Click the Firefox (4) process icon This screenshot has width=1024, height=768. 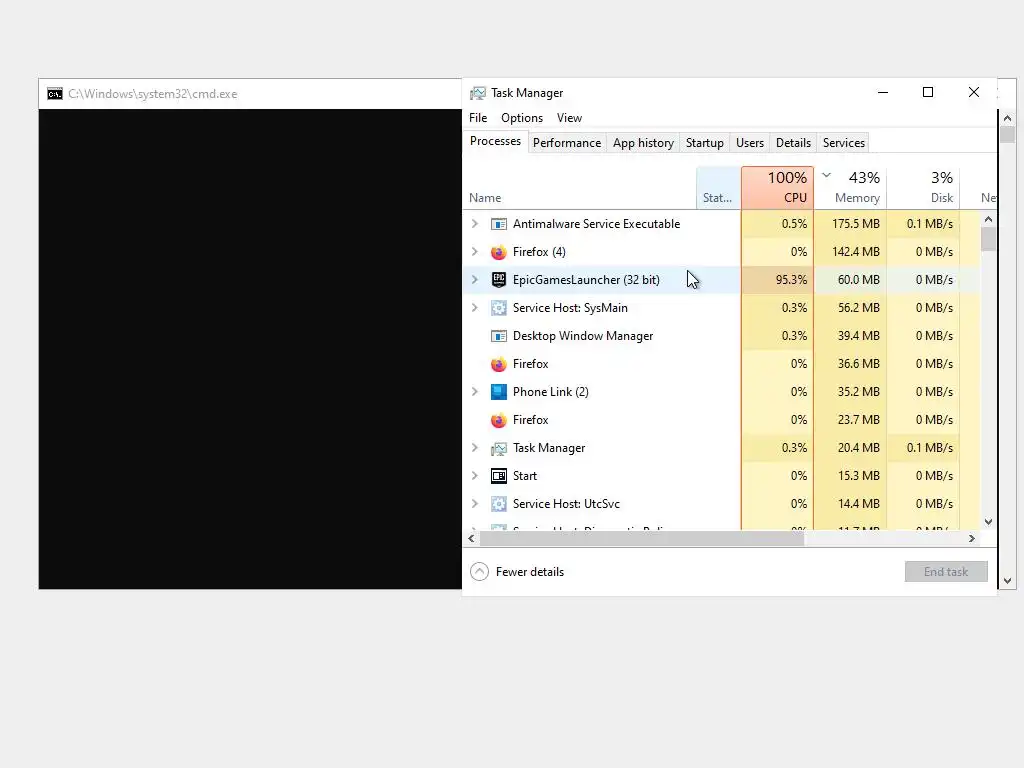498,252
